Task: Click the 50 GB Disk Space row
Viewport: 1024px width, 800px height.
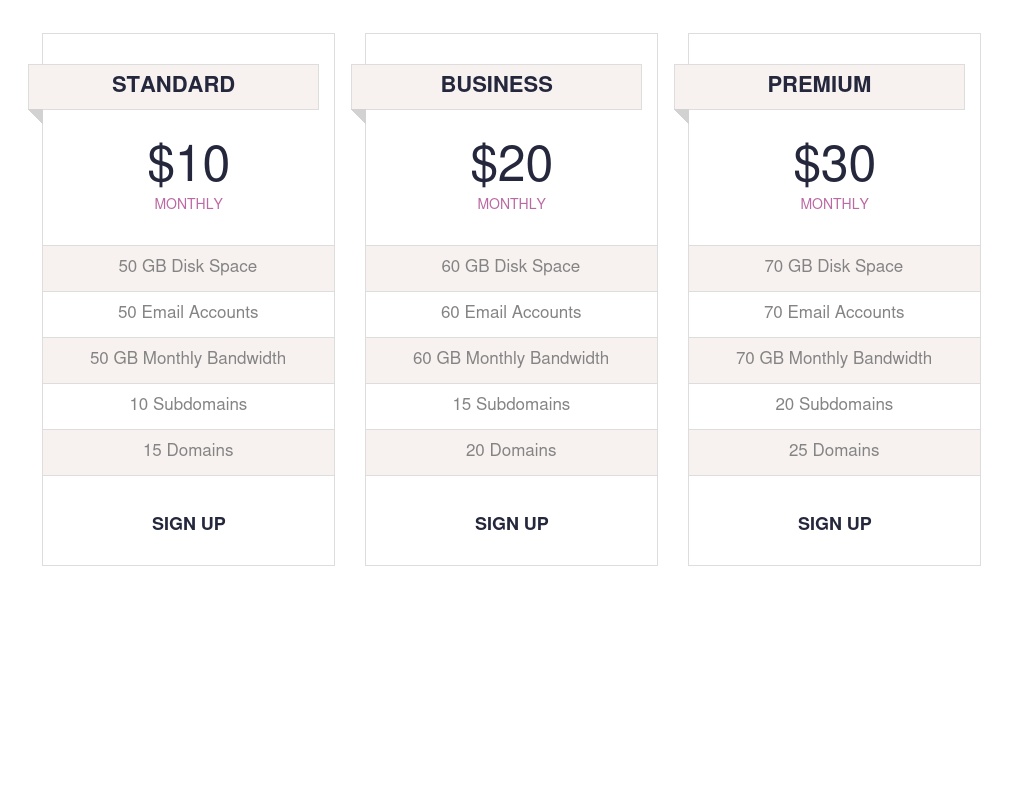Action: click(x=188, y=267)
